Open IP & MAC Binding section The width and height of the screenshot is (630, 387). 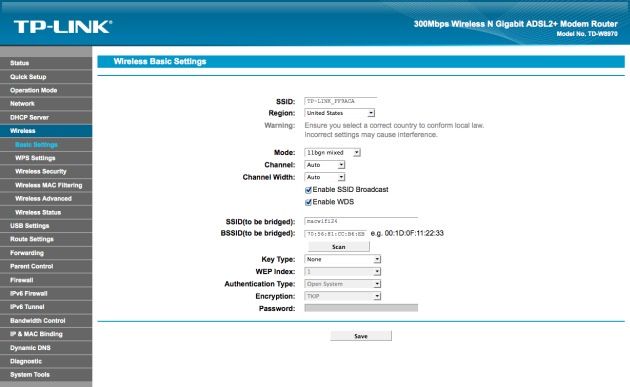click(46, 334)
